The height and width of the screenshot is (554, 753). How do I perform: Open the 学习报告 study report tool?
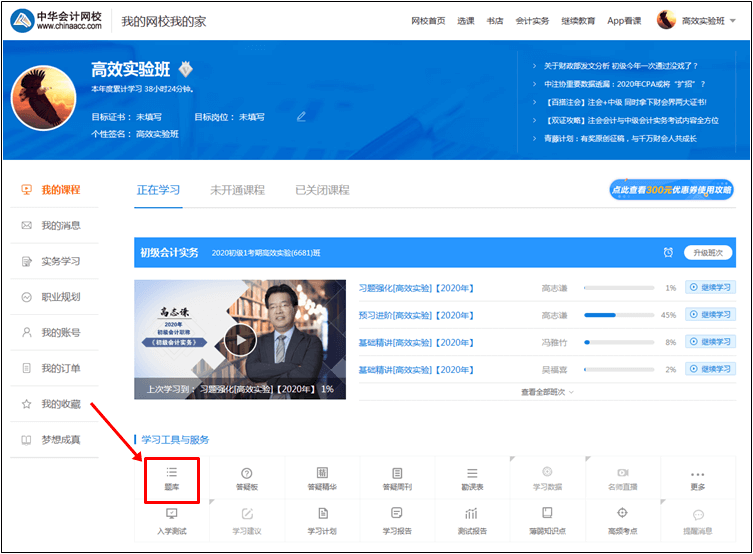pyautogui.click(x=397, y=521)
